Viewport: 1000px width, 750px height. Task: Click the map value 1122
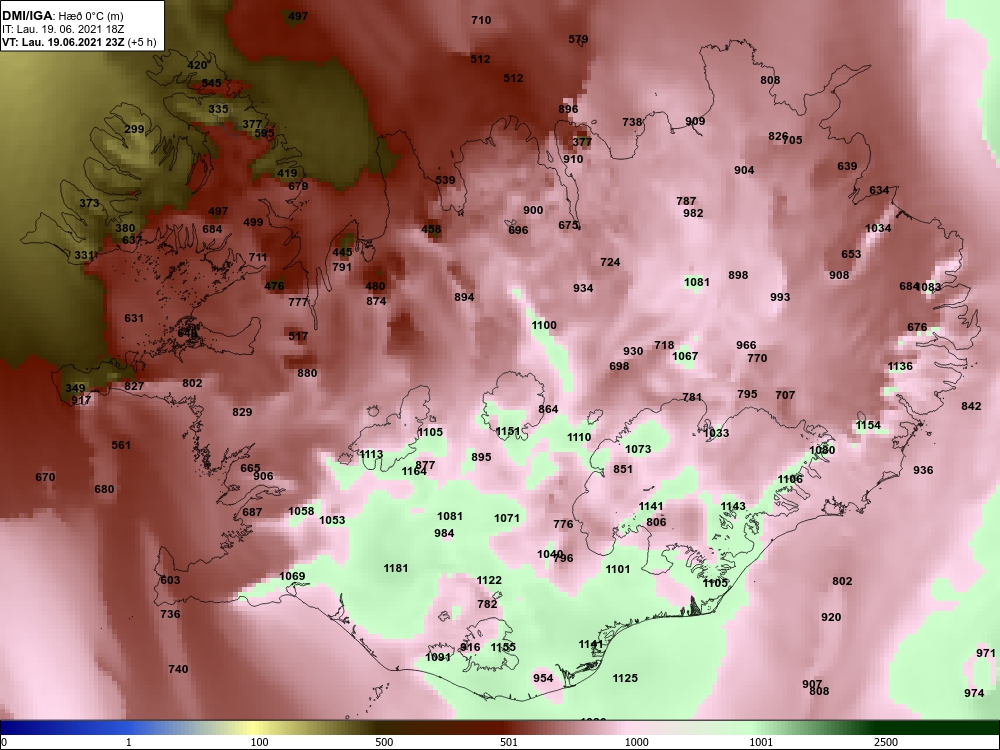(489, 580)
